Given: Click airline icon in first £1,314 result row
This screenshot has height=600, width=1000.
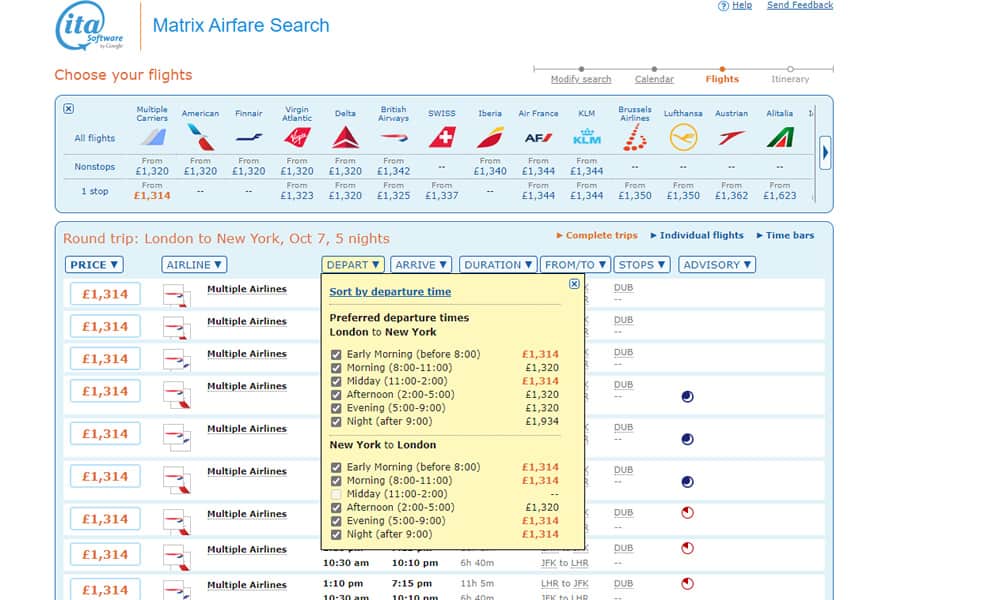Looking at the screenshot, I should 177,296.
